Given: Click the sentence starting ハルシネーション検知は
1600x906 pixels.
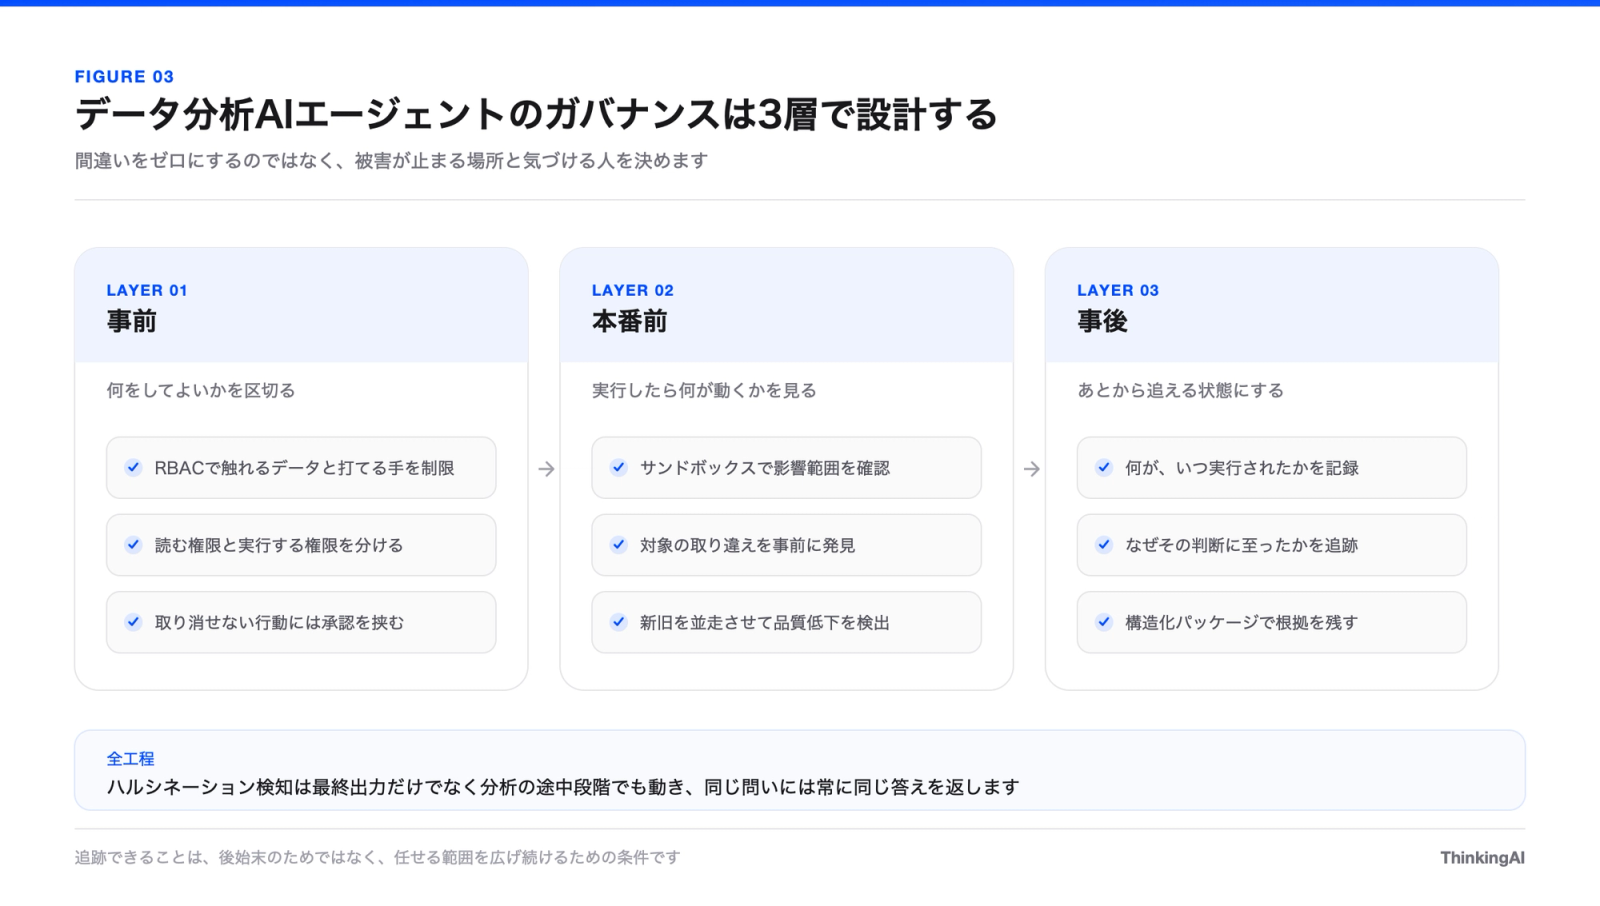Looking at the screenshot, I should coord(563,787).
